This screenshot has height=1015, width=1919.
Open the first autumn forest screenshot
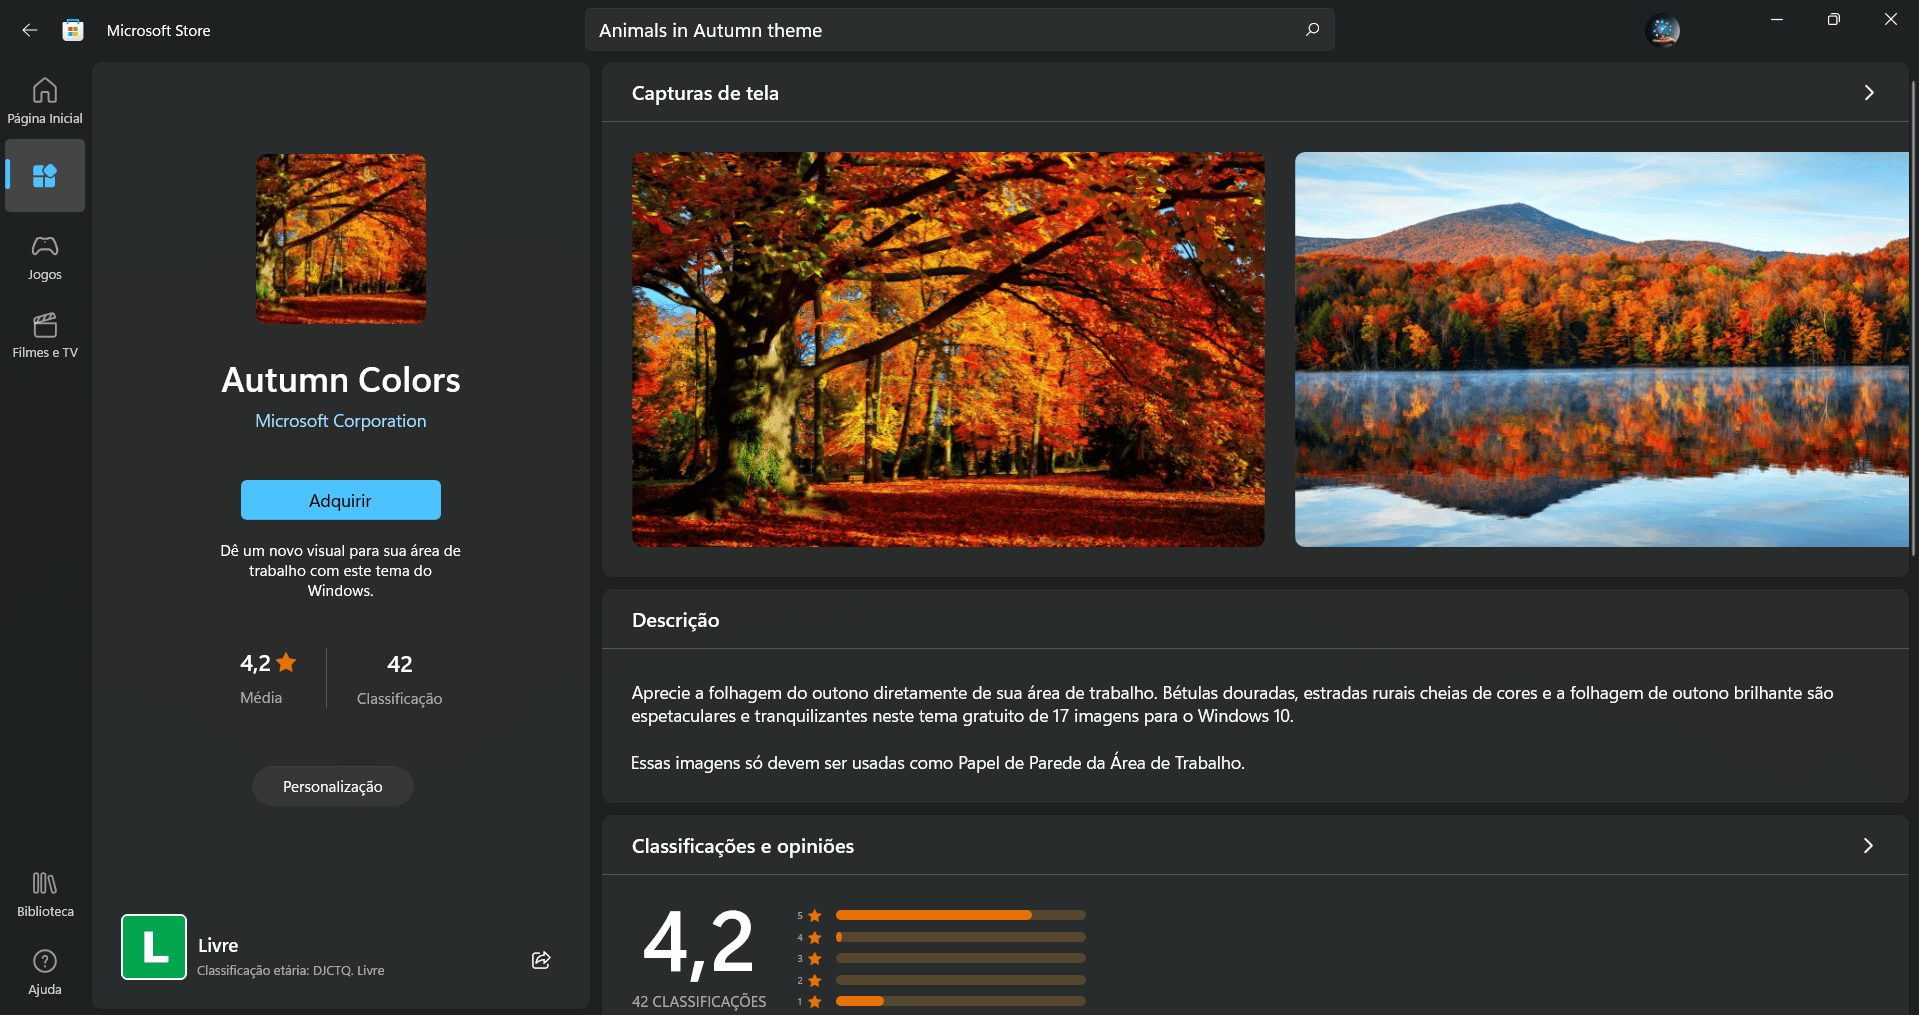947,349
